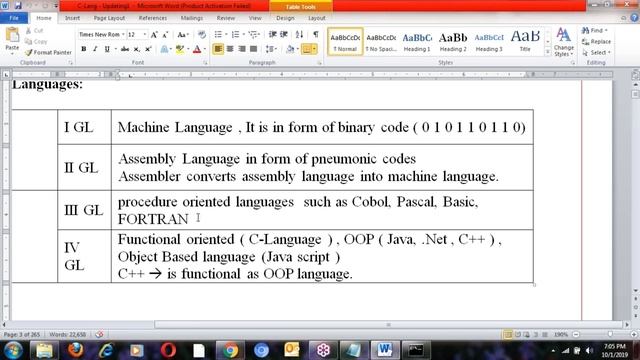Open the font name dropdown
The image size is (640, 360).
tap(123, 35)
